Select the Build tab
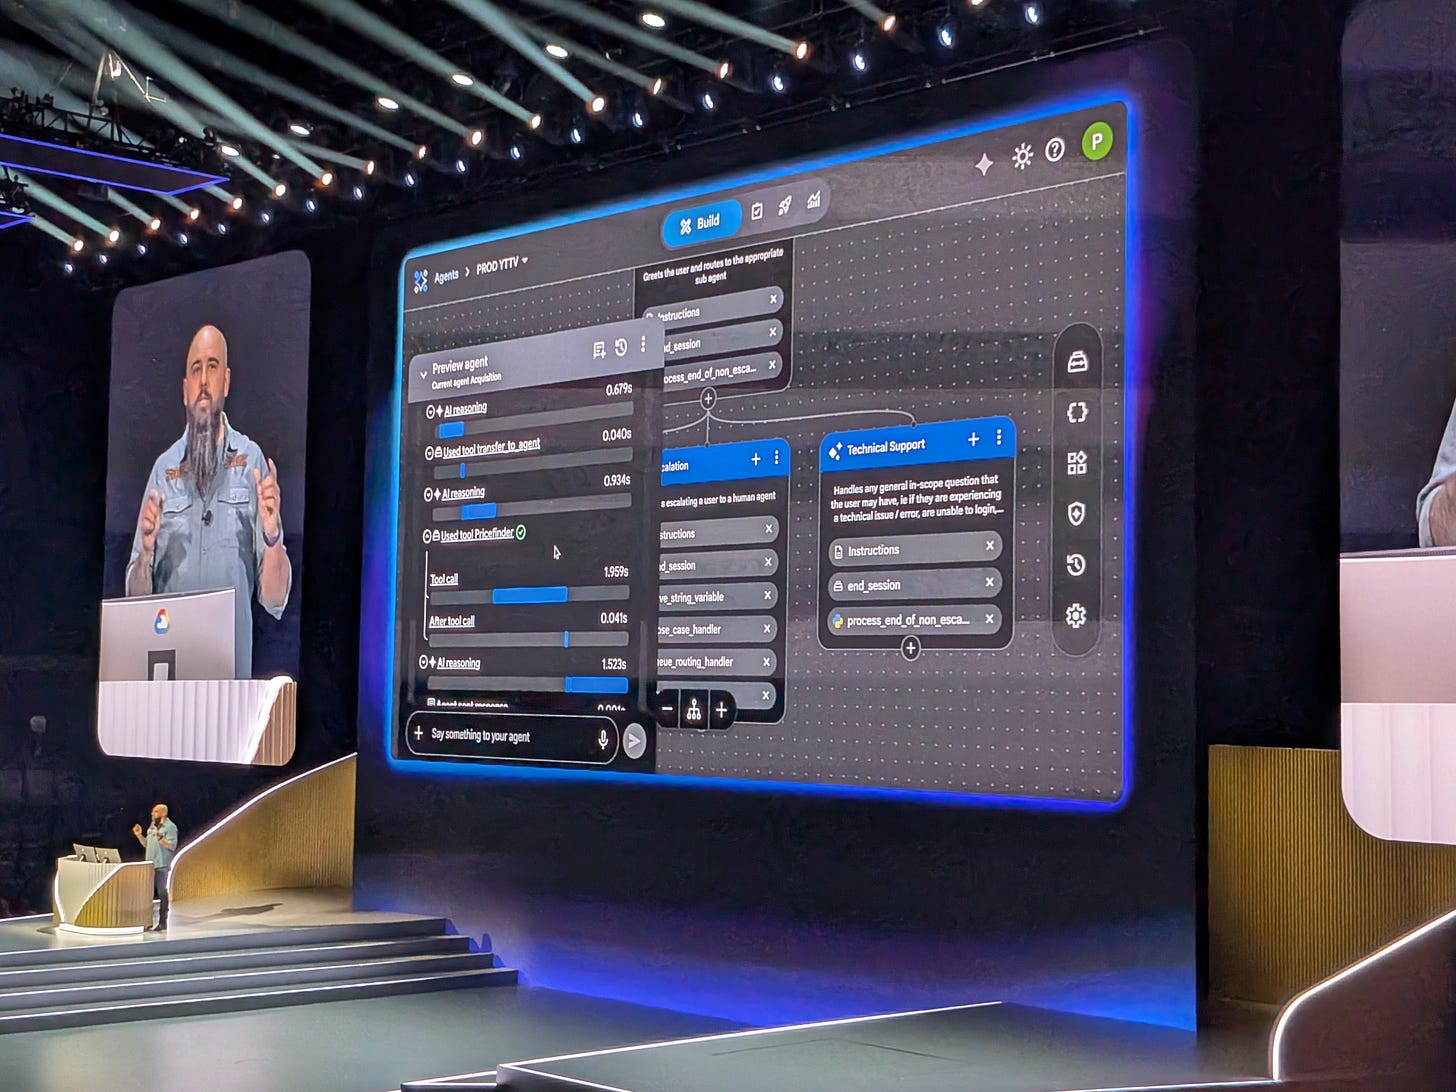The width and height of the screenshot is (1456, 1092). (700, 223)
